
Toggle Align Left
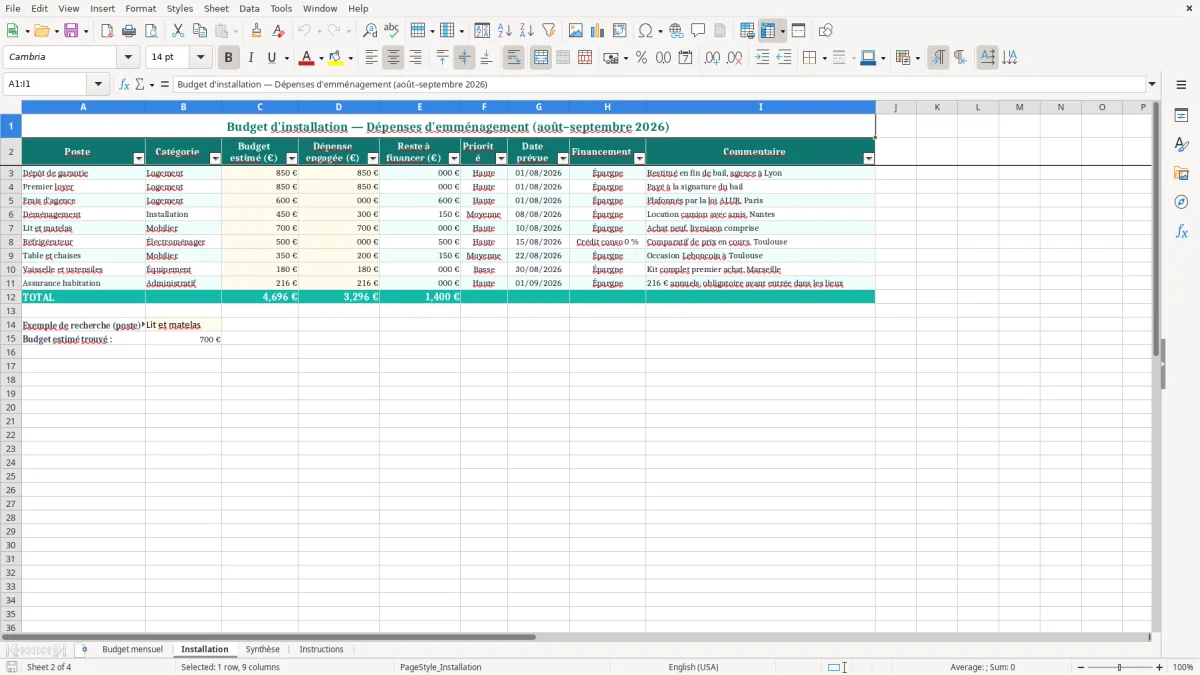(x=371, y=58)
